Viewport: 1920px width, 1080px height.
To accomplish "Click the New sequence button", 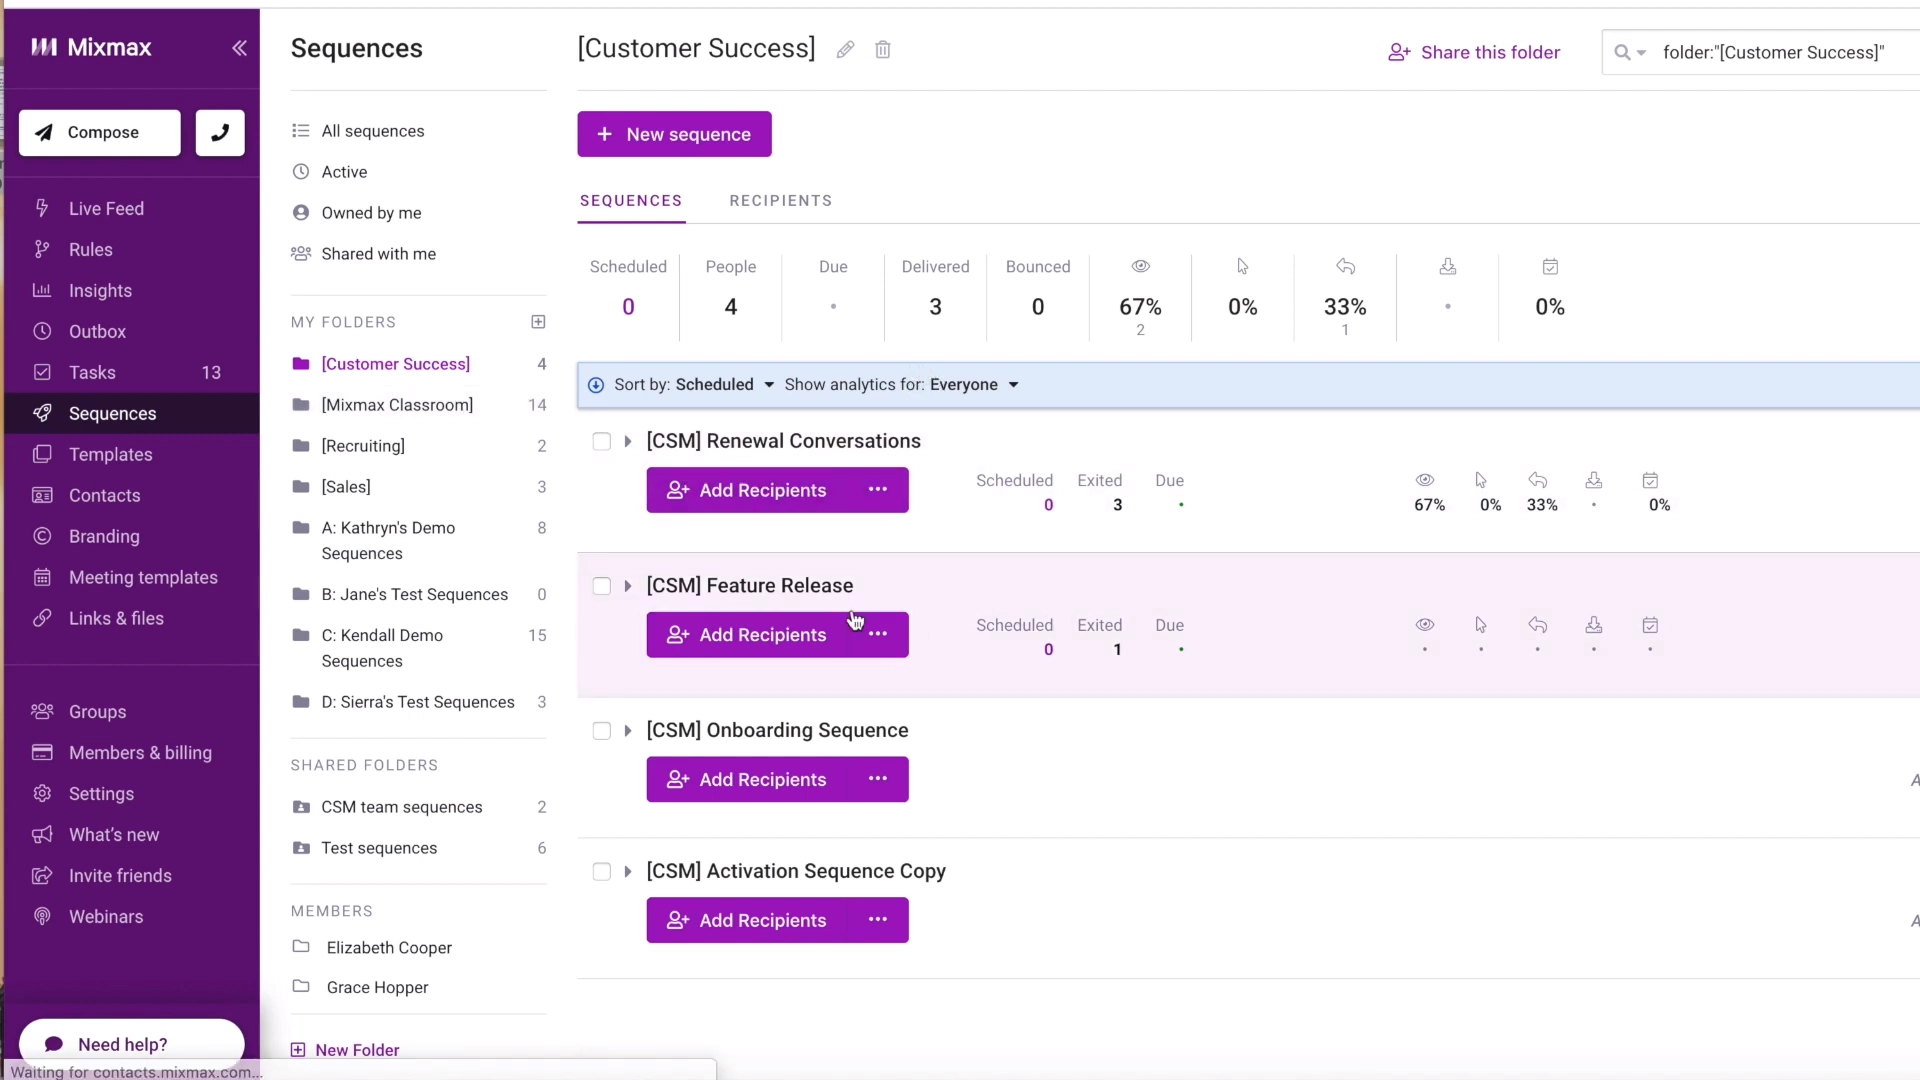I will 674,134.
